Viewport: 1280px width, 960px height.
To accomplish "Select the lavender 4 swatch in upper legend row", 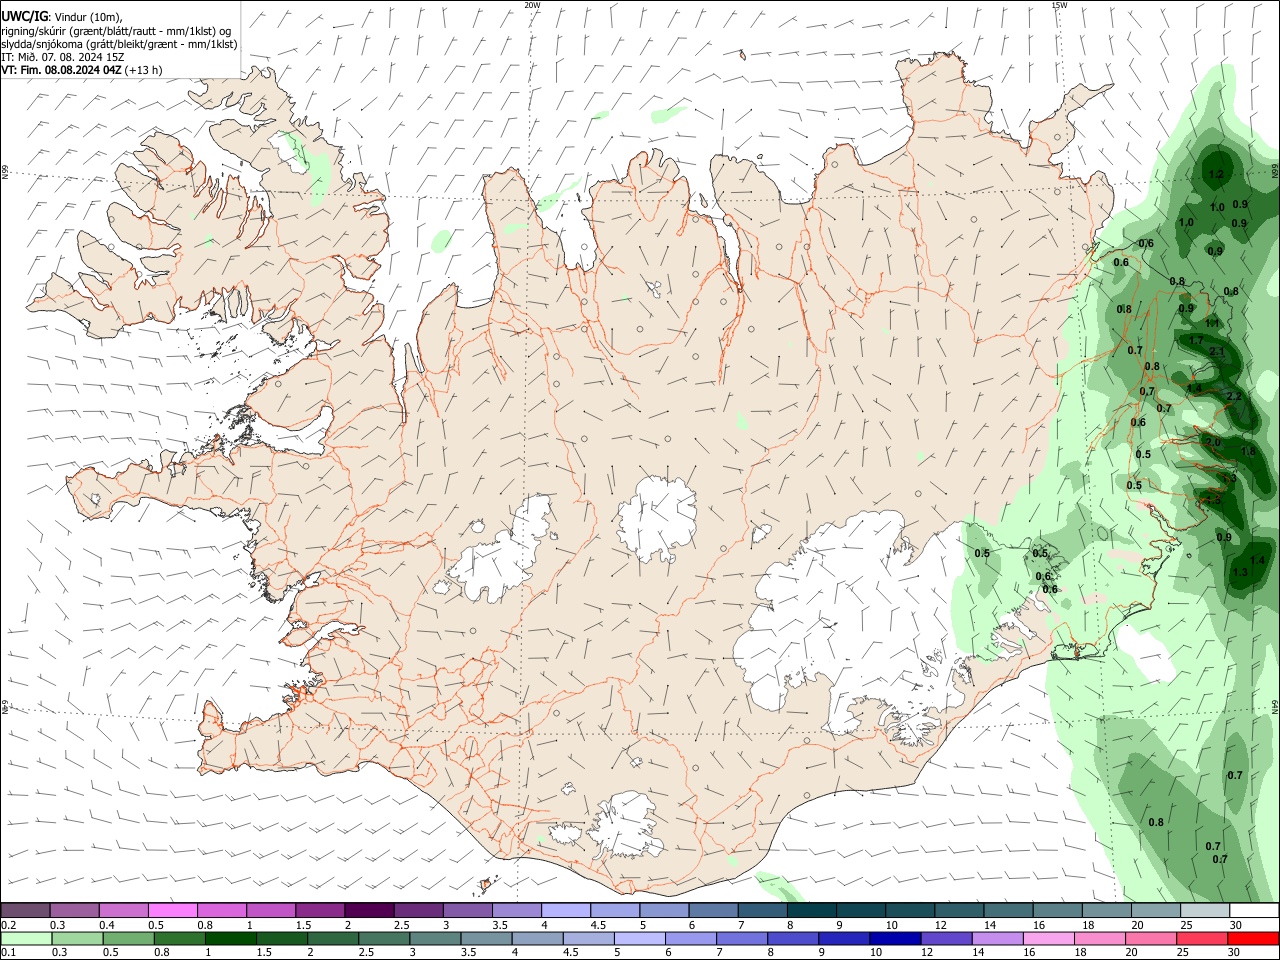I will (566, 910).
